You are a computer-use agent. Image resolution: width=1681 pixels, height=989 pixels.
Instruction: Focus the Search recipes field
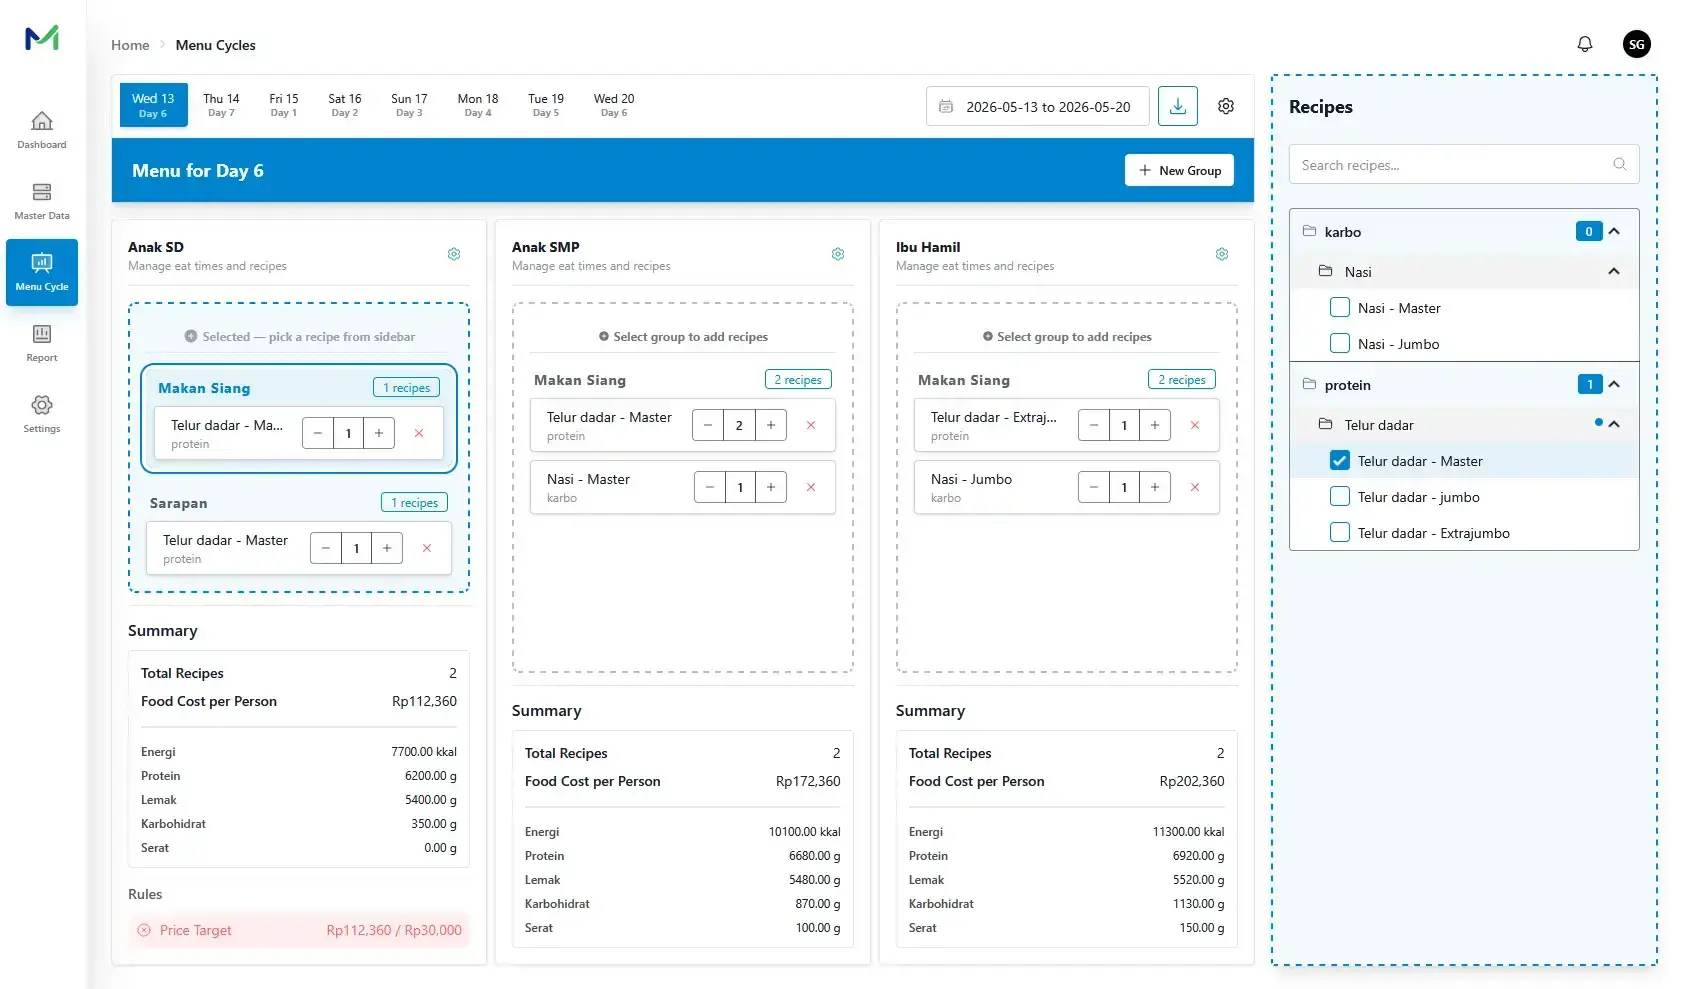coord(1464,165)
